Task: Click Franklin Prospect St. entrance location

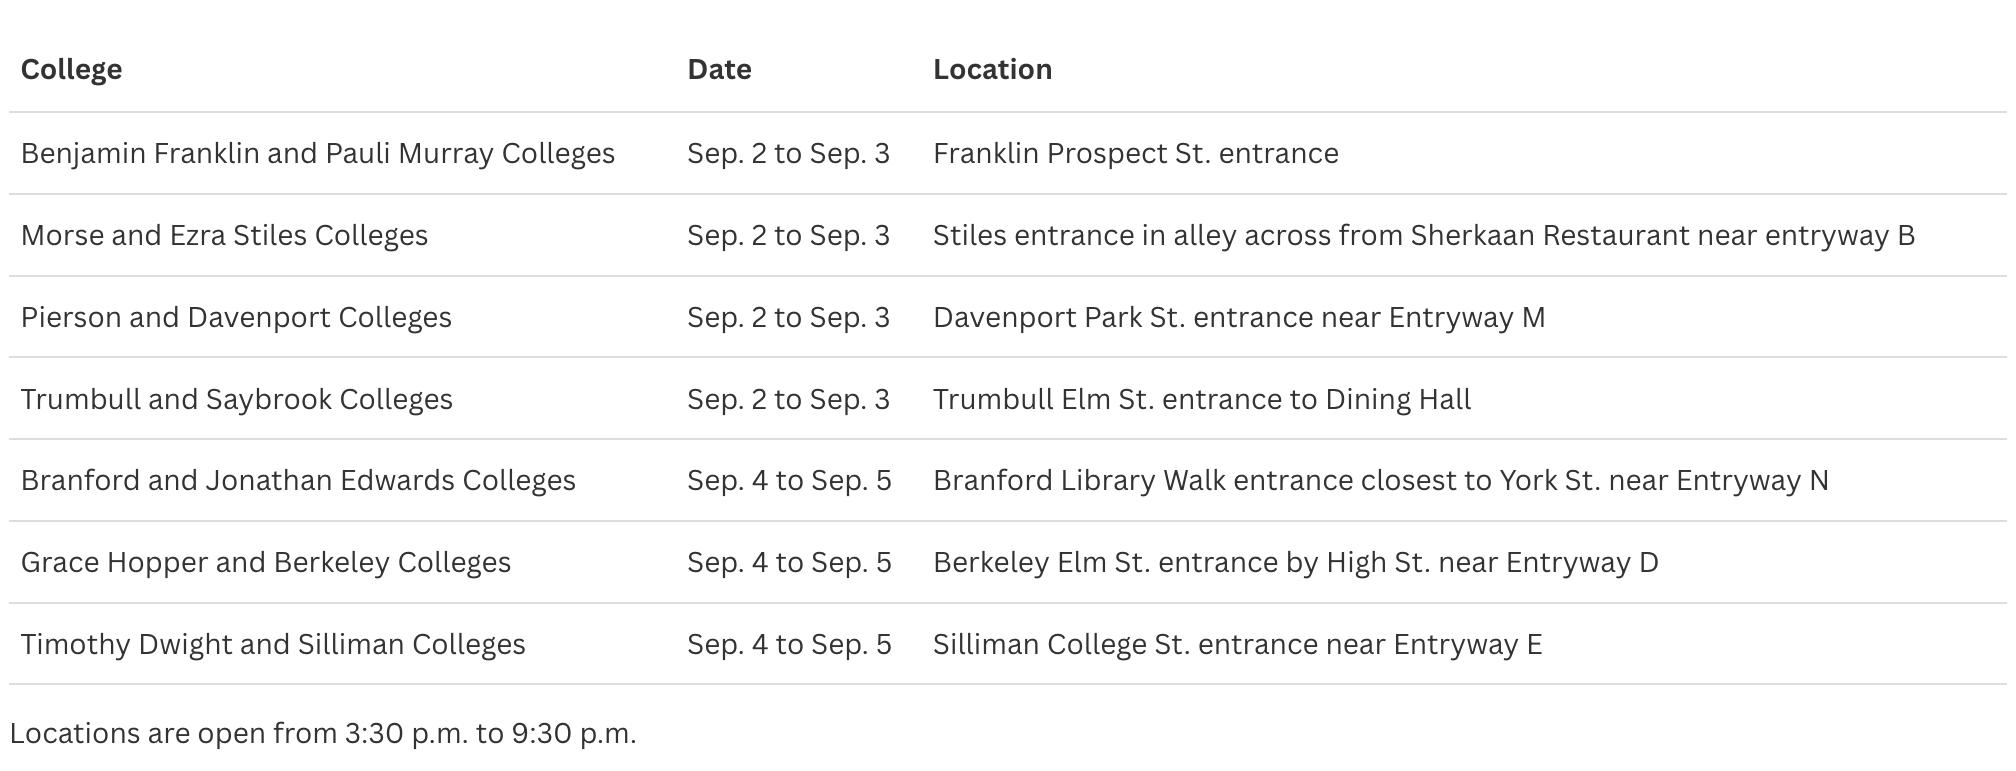Action: coord(1135,153)
